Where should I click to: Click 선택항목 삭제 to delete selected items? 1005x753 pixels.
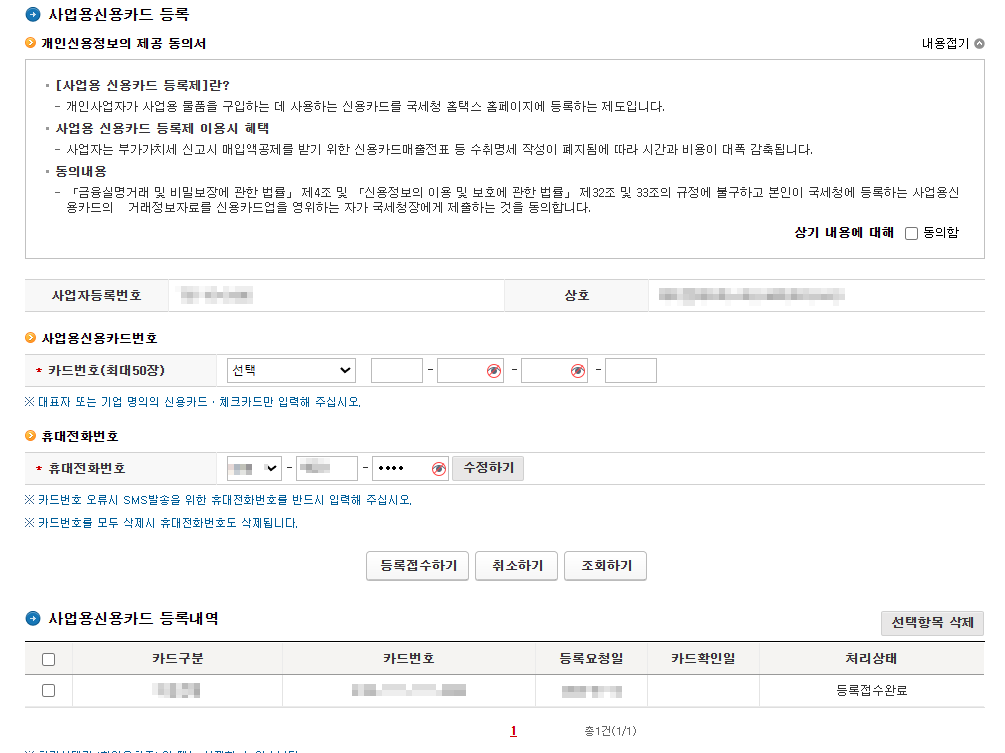931,622
